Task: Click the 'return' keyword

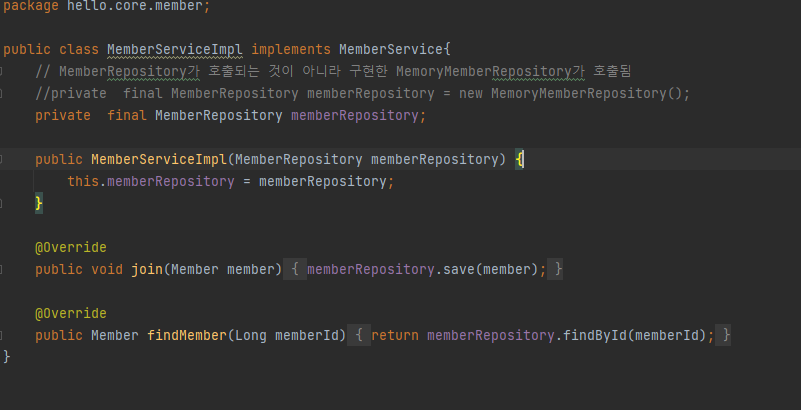Action: tap(394, 335)
